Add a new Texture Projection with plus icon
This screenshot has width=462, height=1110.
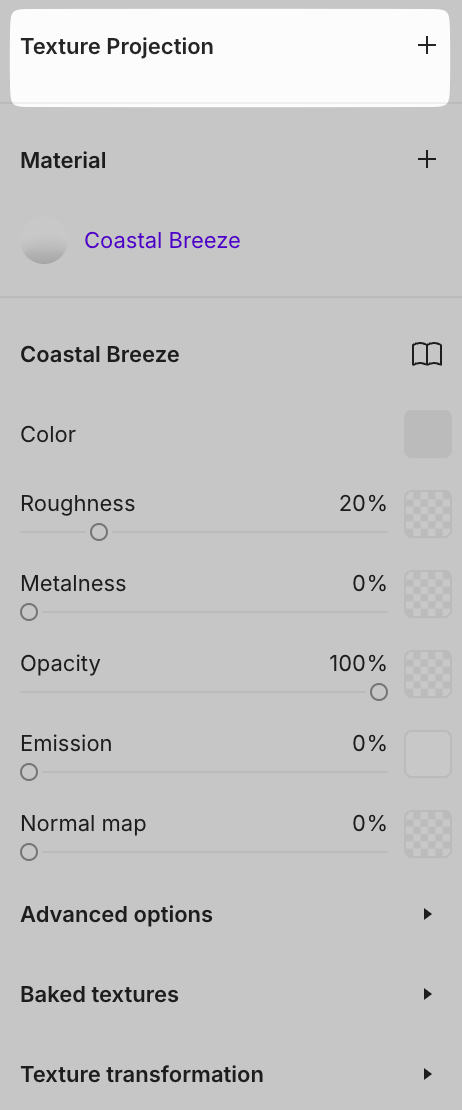coord(427,45)
